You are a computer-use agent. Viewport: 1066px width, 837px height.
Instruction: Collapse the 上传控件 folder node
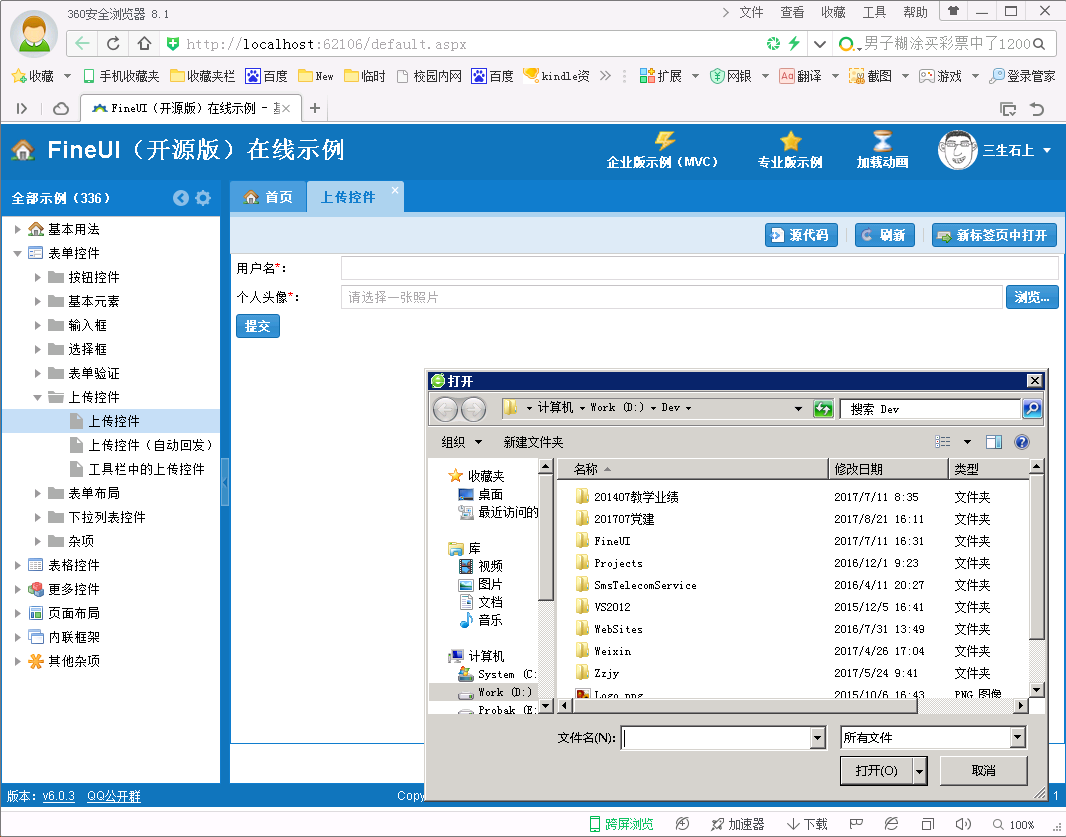click(38, 397)
